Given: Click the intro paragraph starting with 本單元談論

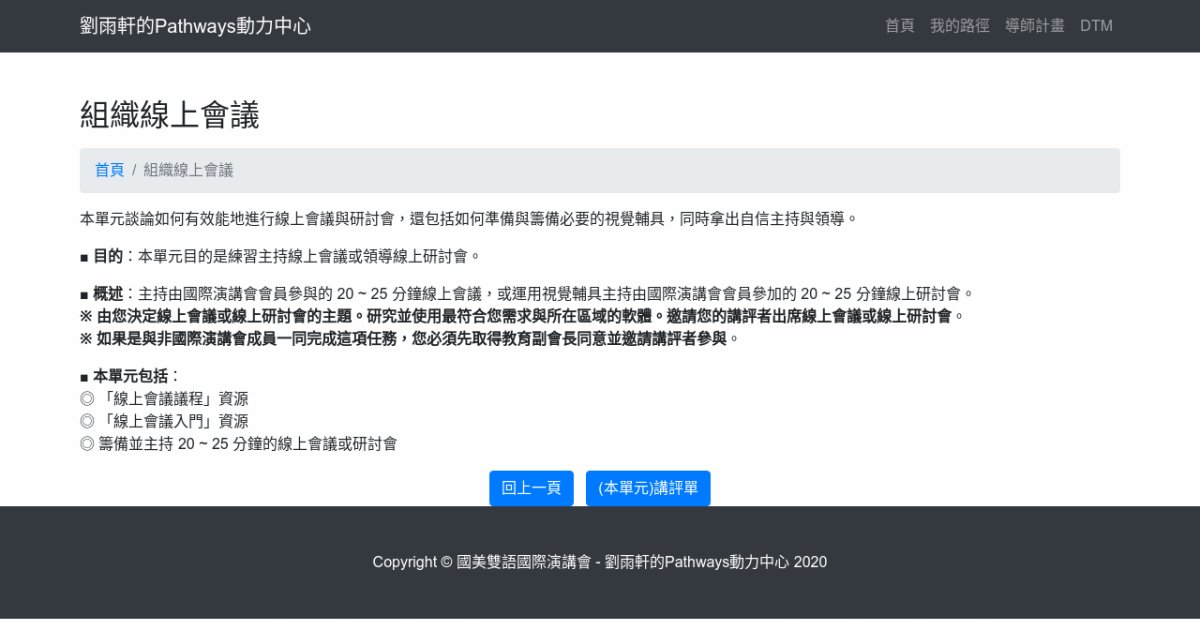Looking at the screenshot, I should pos(468,218).
